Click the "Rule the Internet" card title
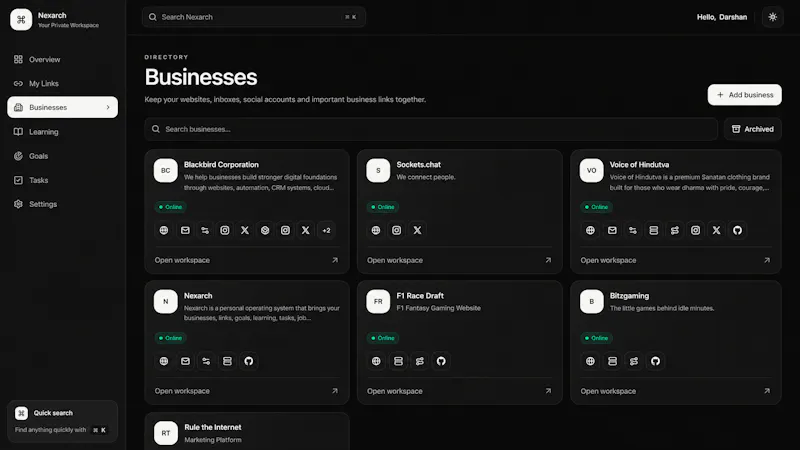This screenshot has width=800, height=450. 213,427
